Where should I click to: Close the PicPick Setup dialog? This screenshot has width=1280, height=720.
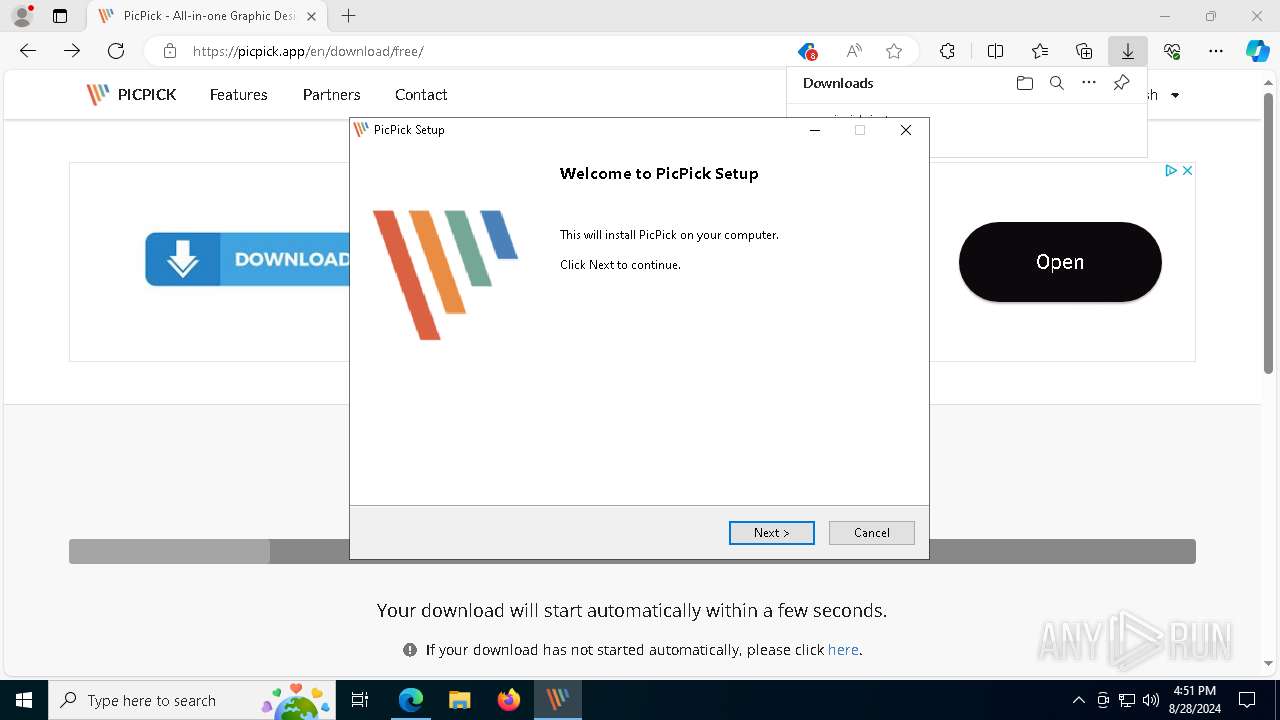[x=906, y=130]
